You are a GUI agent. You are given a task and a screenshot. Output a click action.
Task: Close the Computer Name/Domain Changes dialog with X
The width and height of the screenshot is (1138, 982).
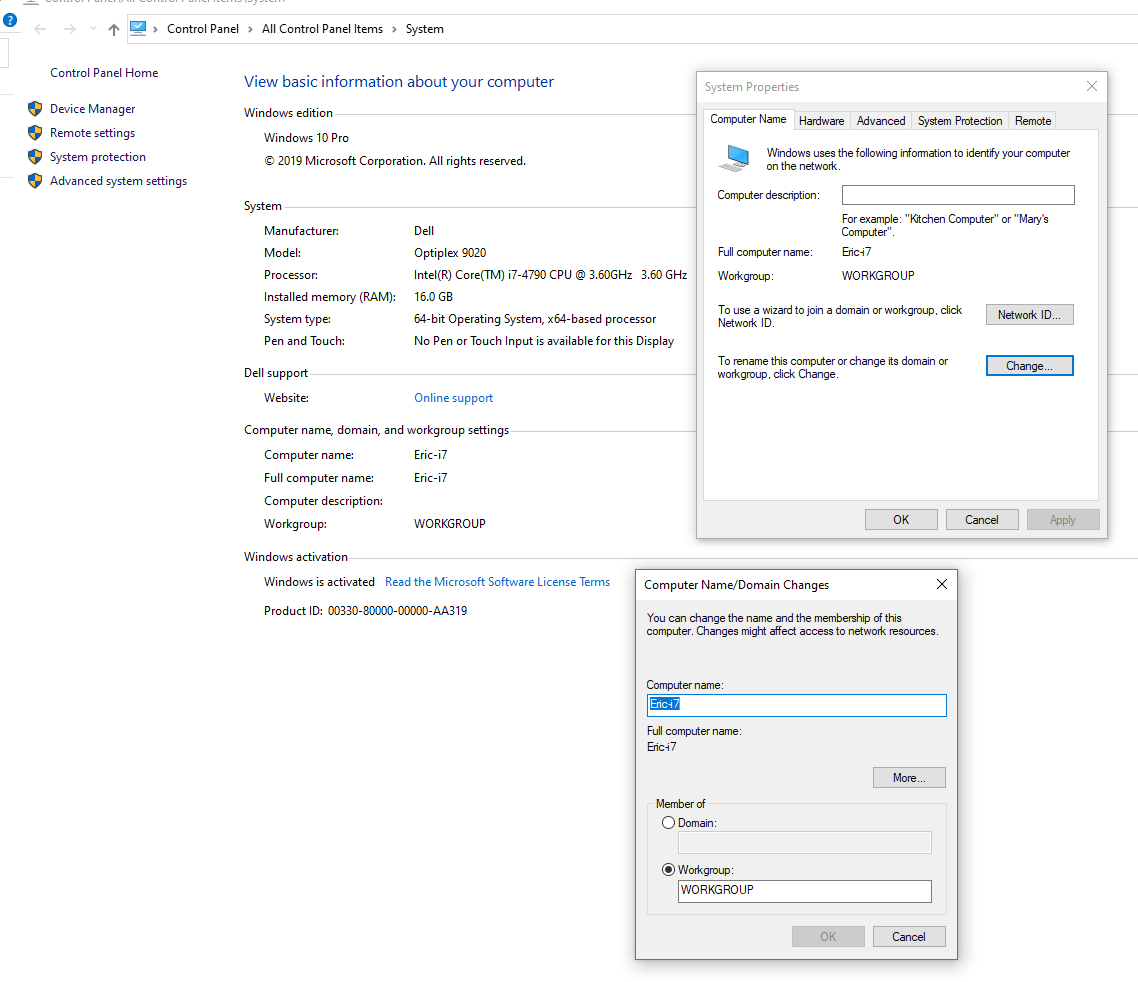click(941, 584)
